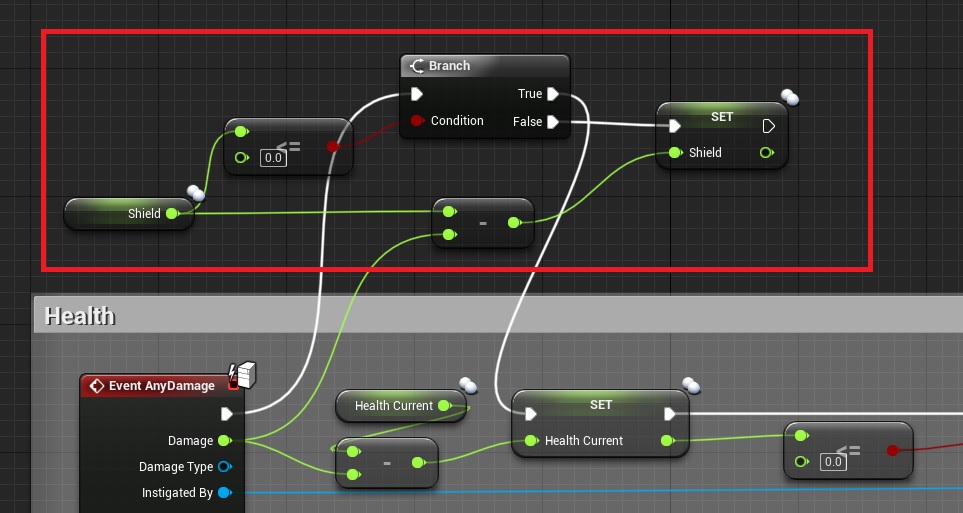Click the Health Current input pin on the SET node

[531, 441]
